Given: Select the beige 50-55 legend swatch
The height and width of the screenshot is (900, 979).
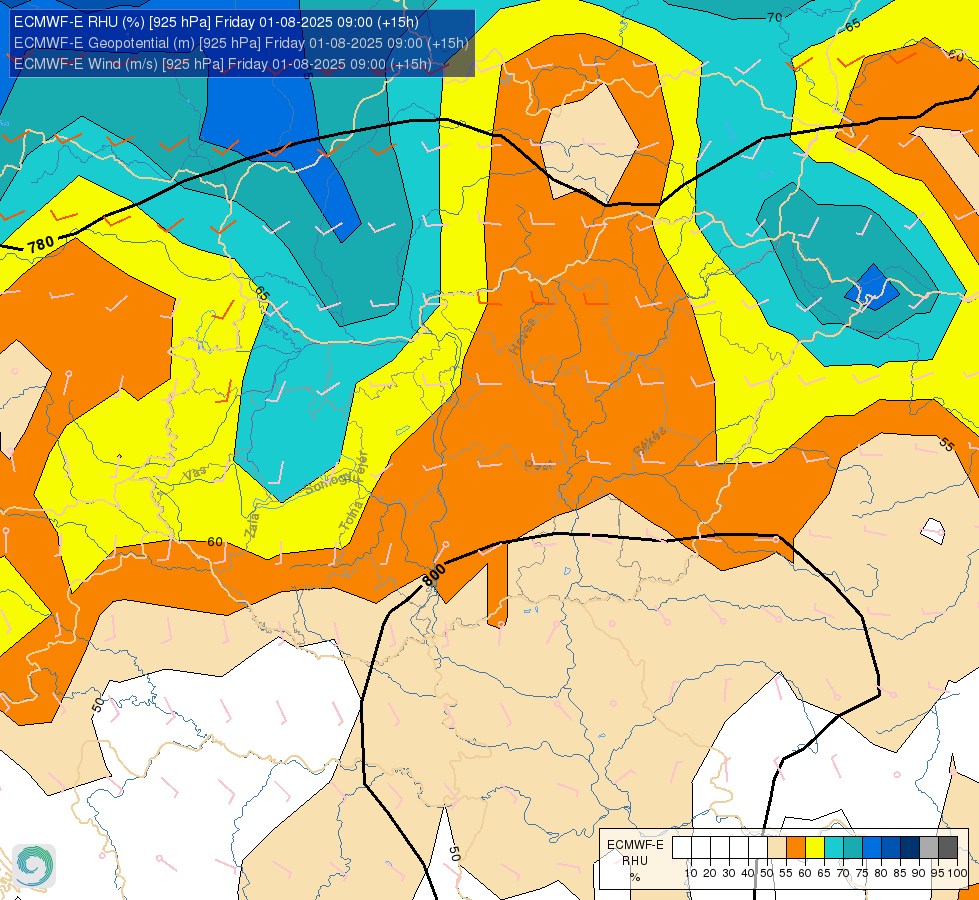Looking at the screenshot, I should tap(777, 848).
